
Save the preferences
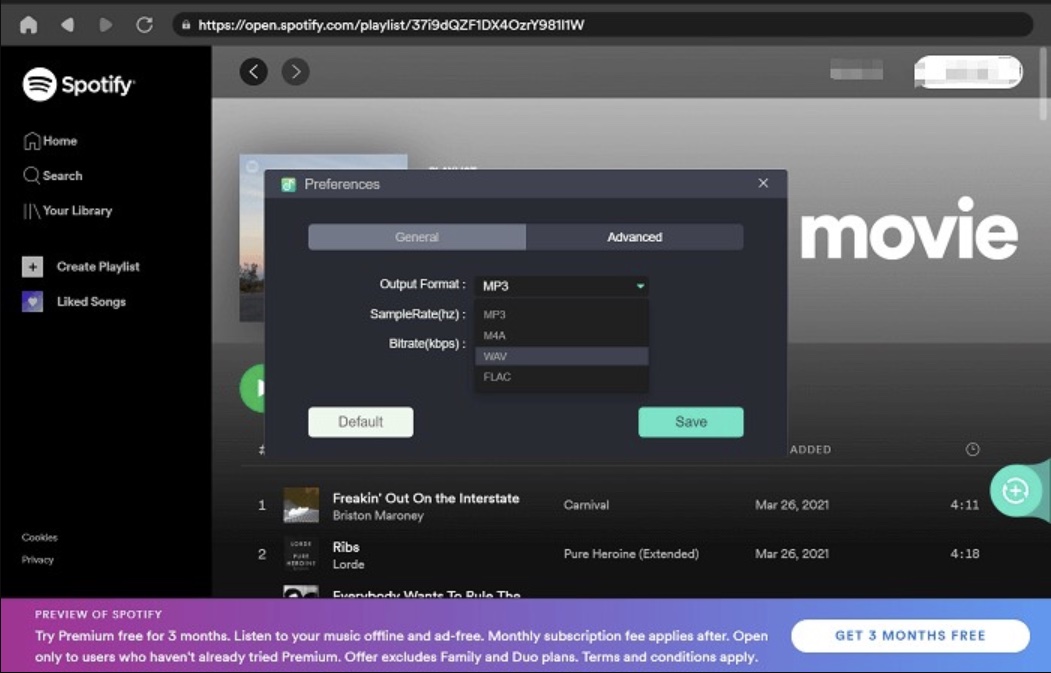coord(691,422)
